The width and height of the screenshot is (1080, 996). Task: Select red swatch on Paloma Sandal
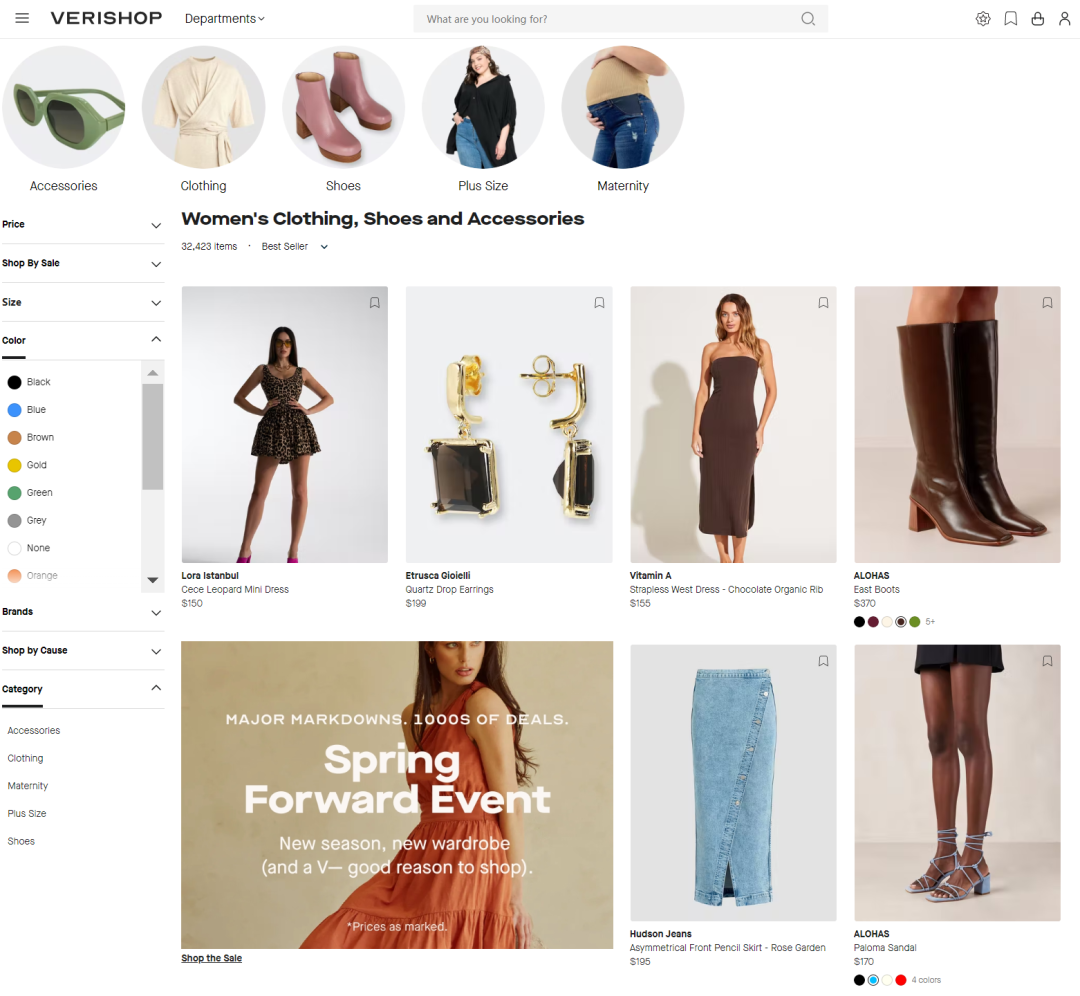tap(901, 980)
